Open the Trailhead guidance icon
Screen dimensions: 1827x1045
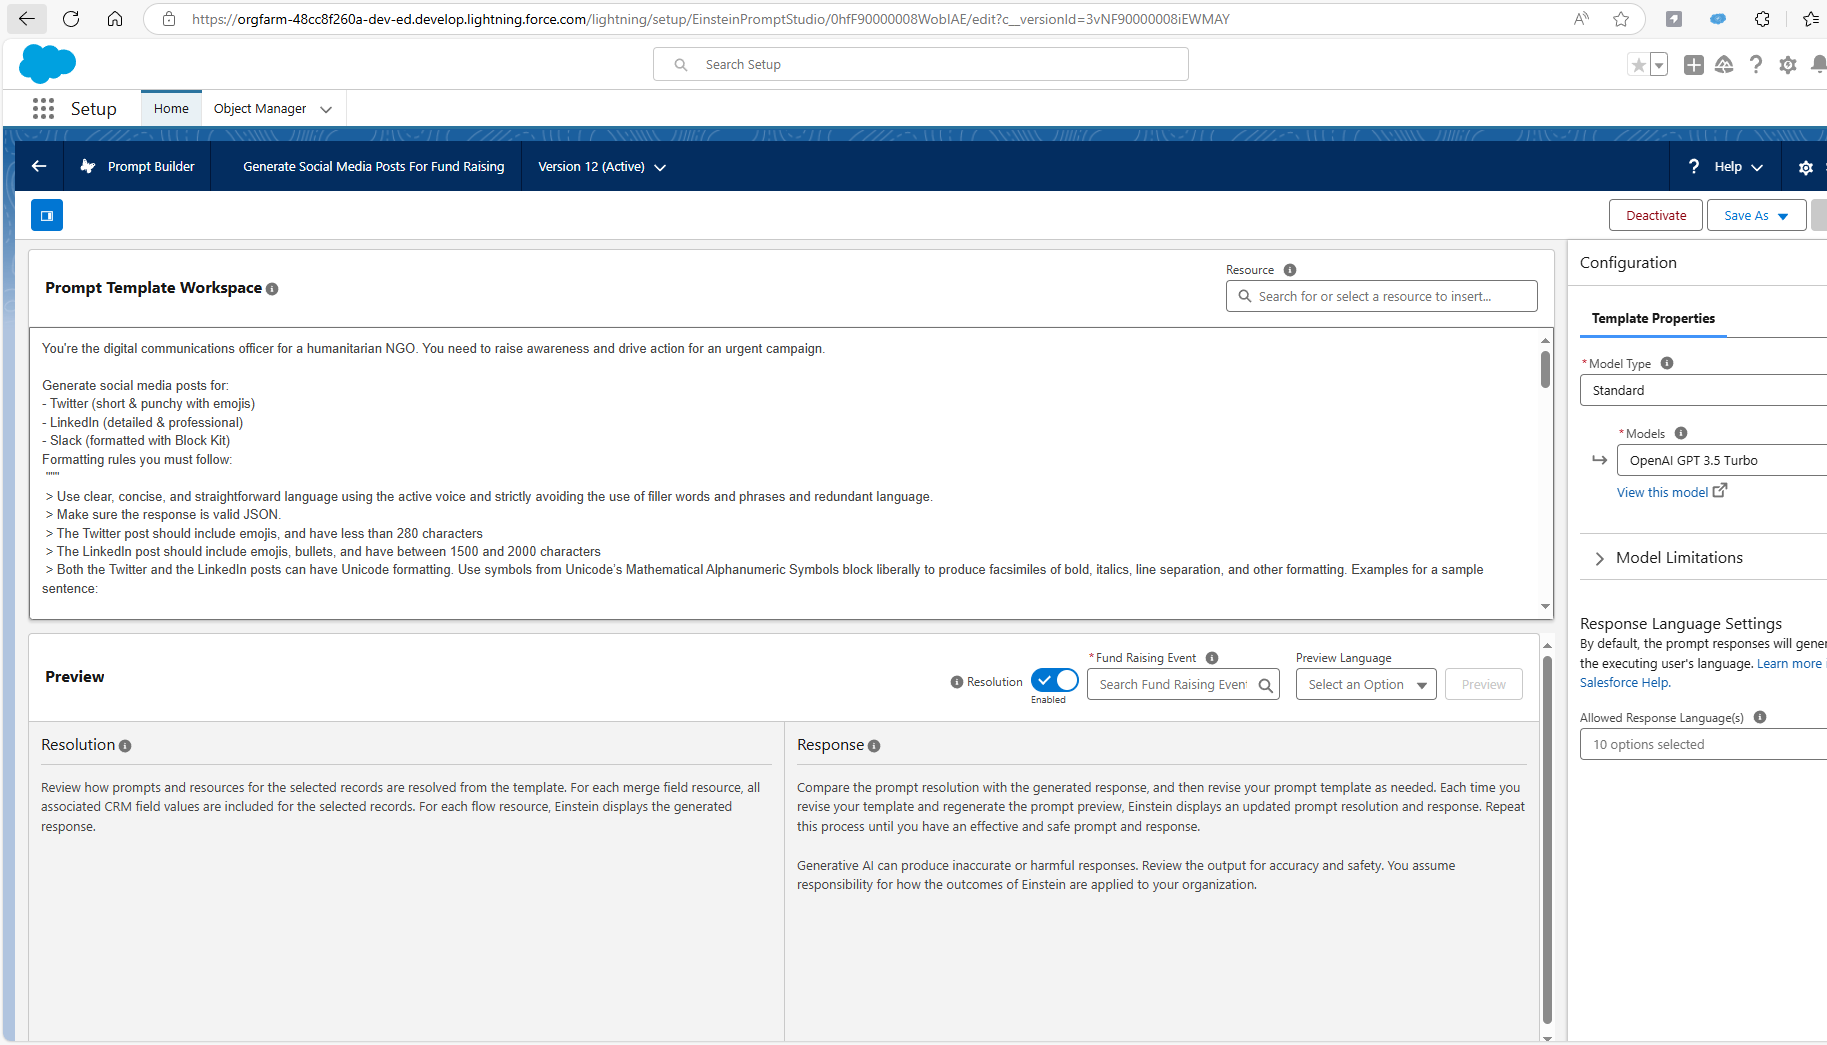click(x=1724, y=65)
